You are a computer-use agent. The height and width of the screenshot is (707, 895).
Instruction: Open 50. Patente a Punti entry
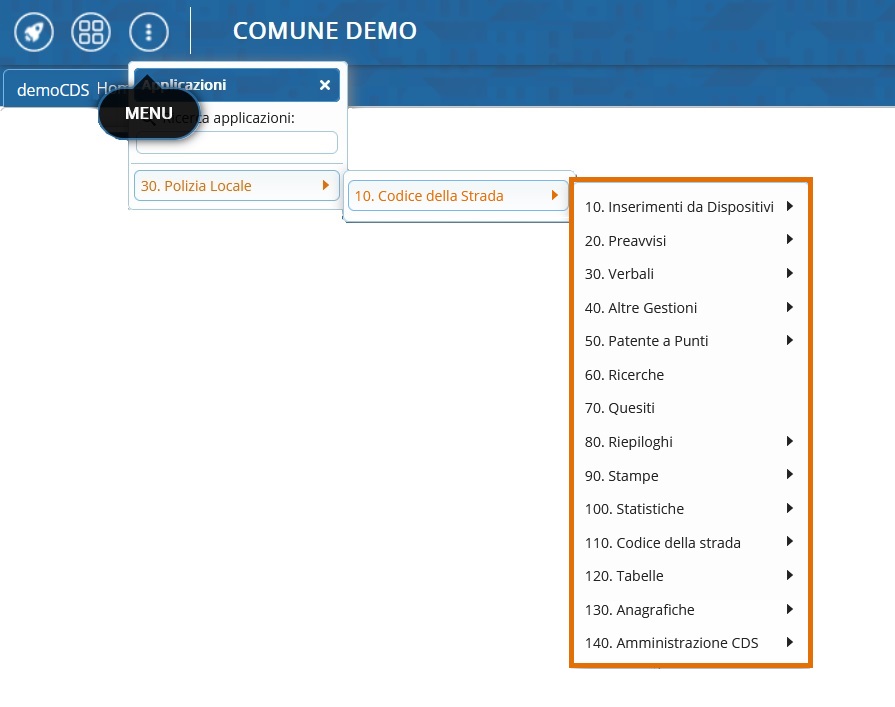point(646,341)
